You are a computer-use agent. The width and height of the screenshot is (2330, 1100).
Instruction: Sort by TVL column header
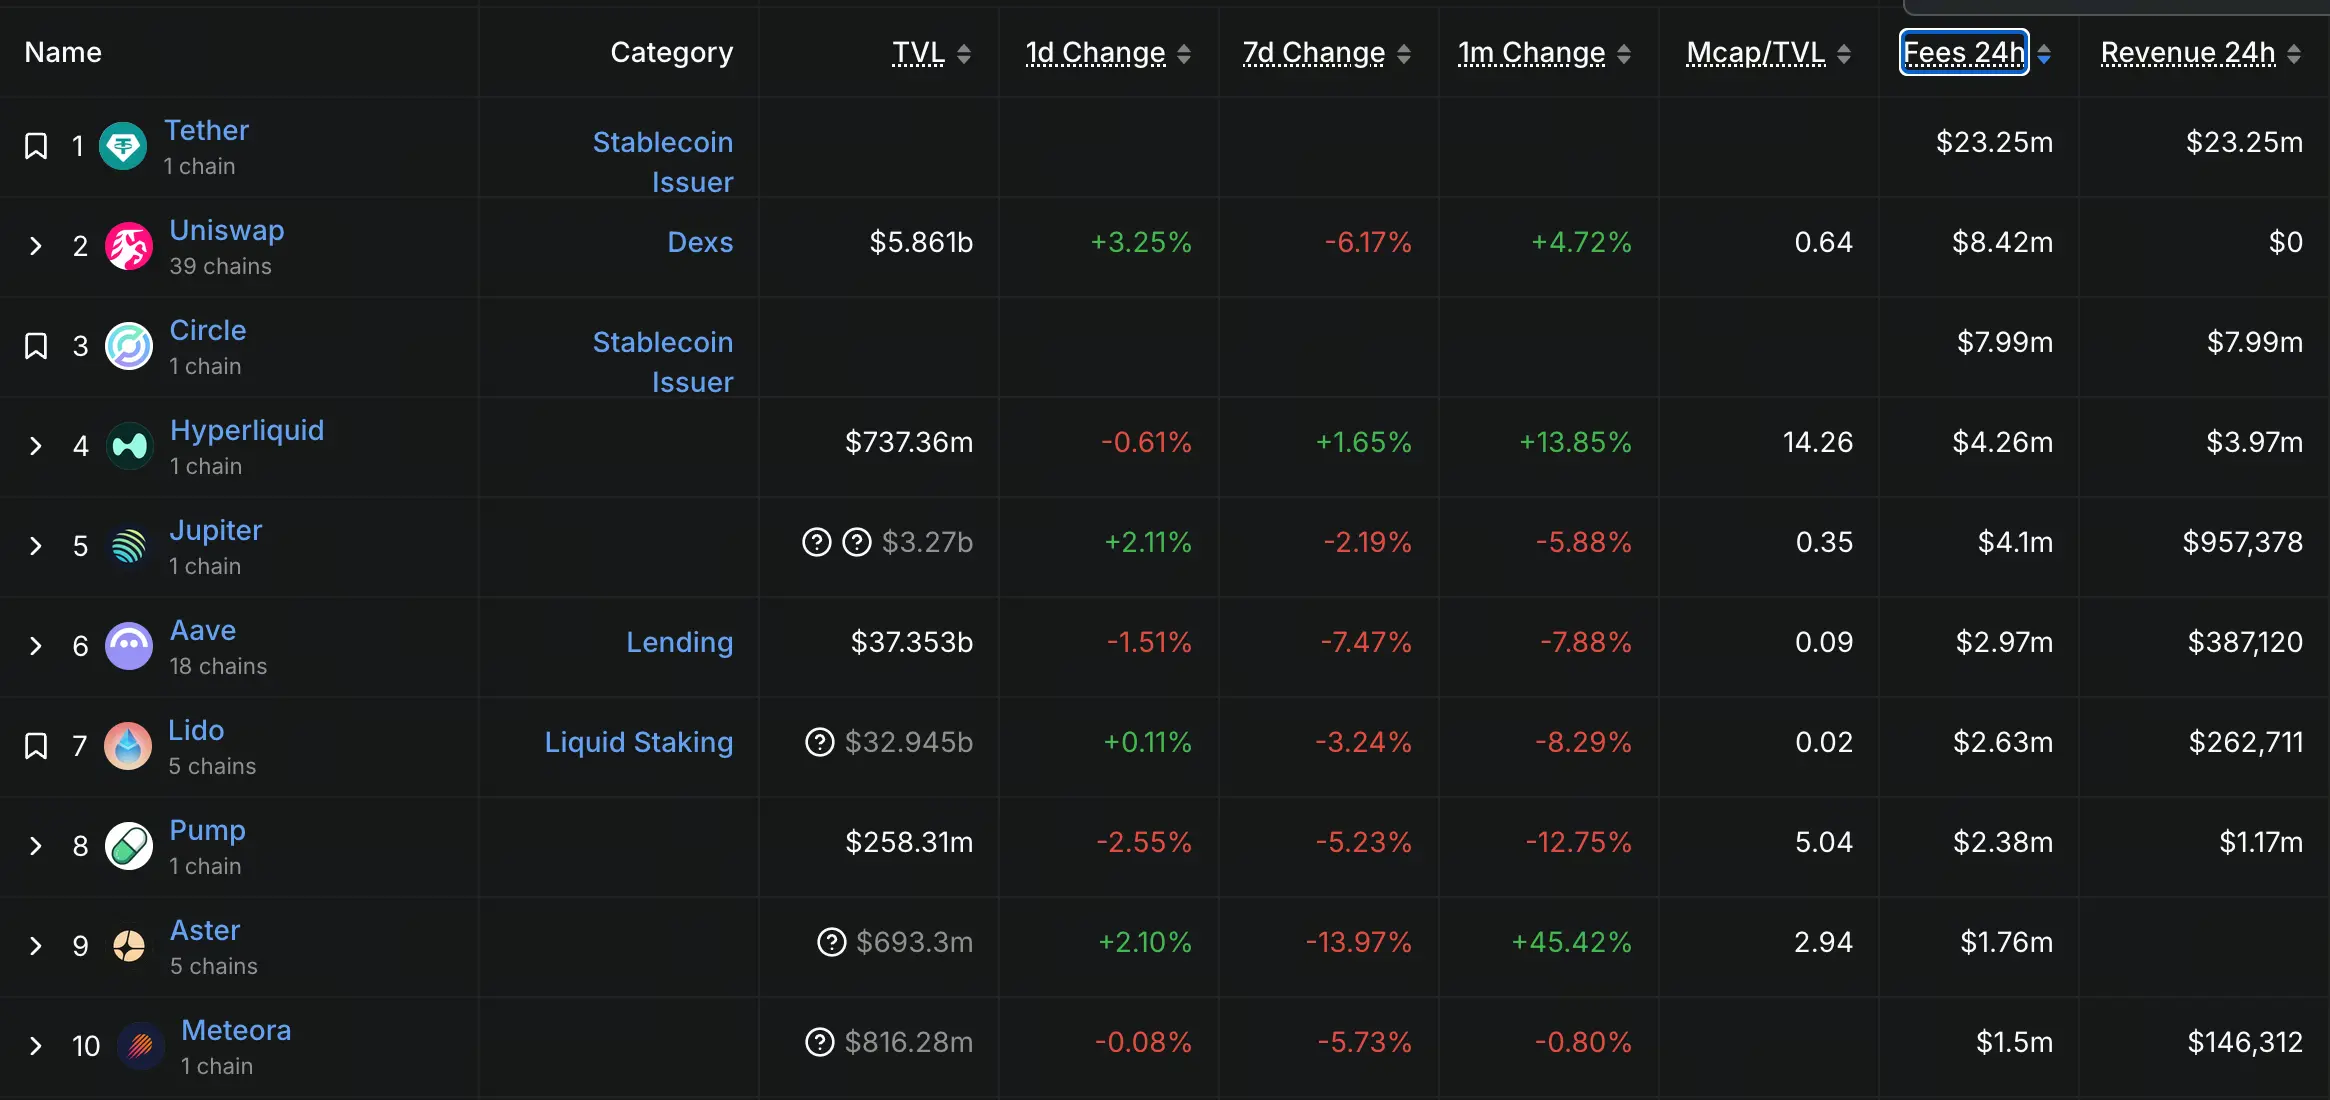pos(919,52)
